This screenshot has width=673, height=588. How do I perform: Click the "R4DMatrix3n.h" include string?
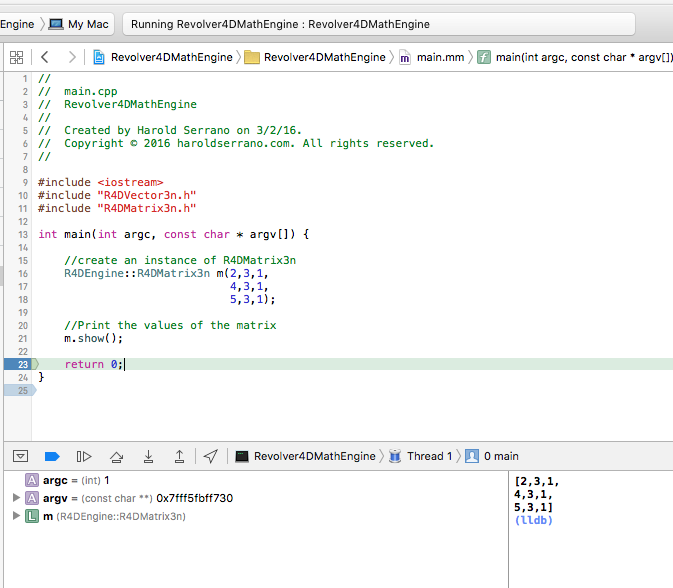point(146,208)
